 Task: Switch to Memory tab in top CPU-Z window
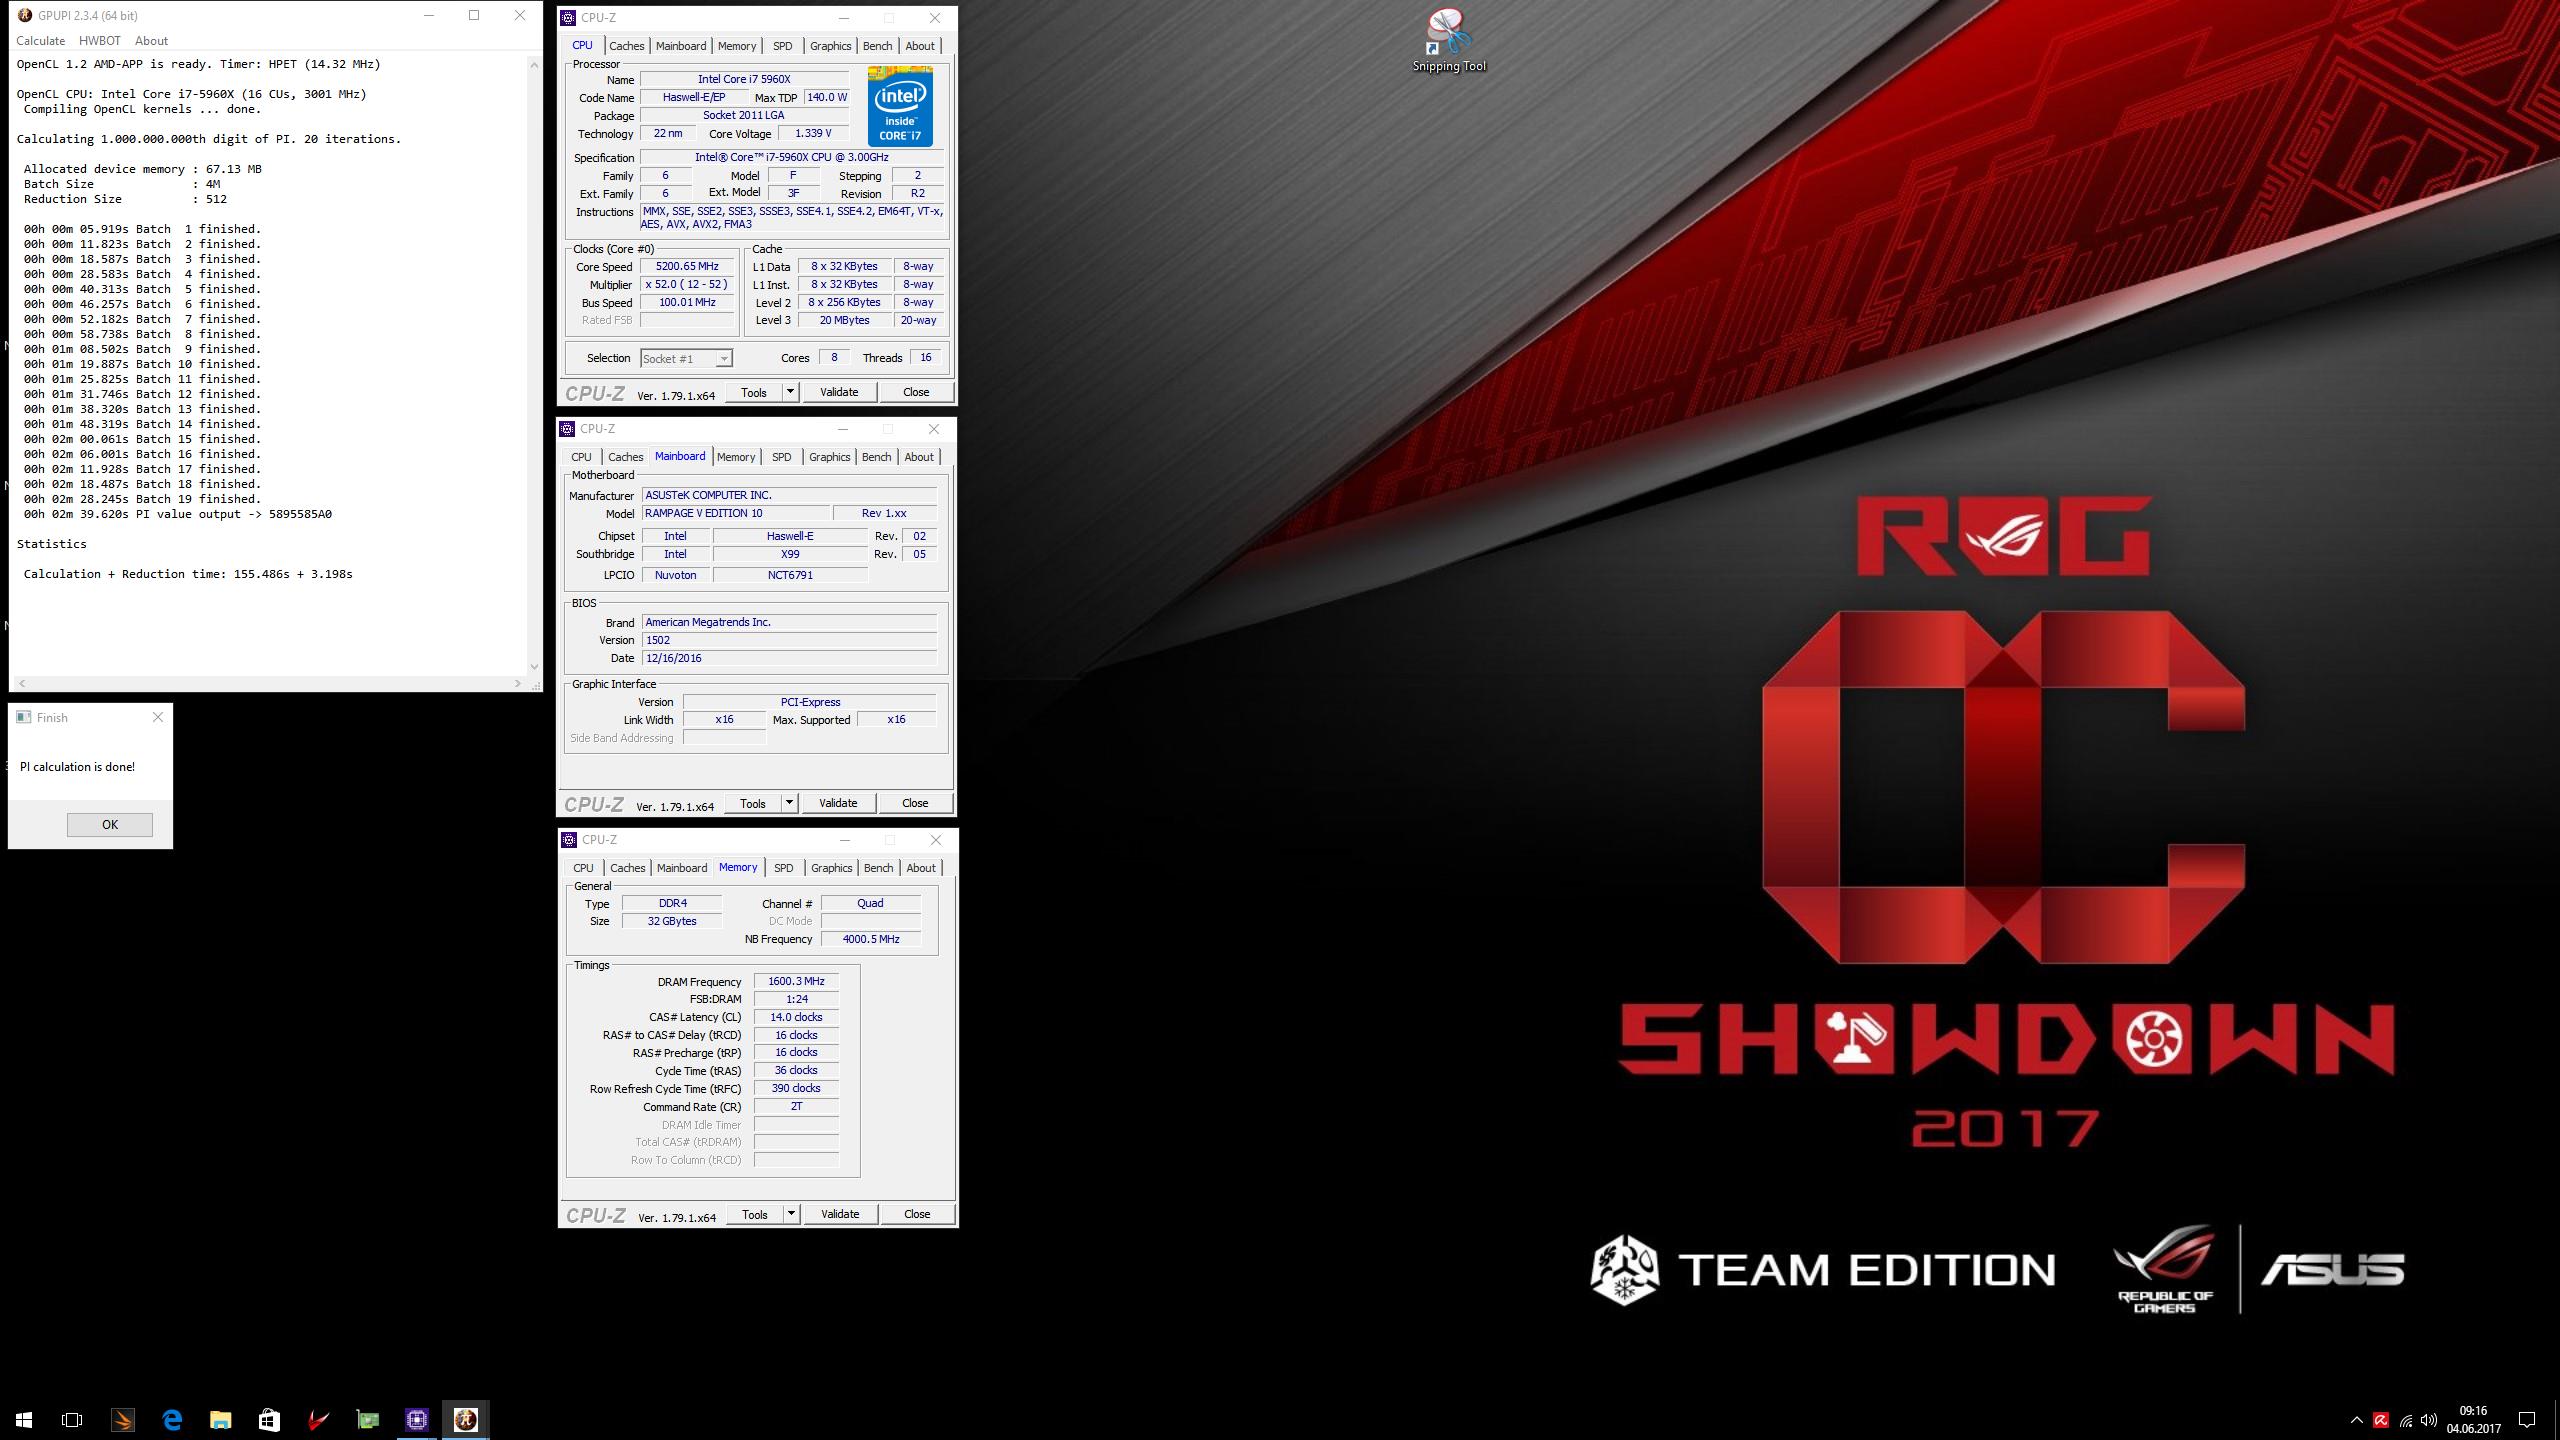click(x=737, y=46)
